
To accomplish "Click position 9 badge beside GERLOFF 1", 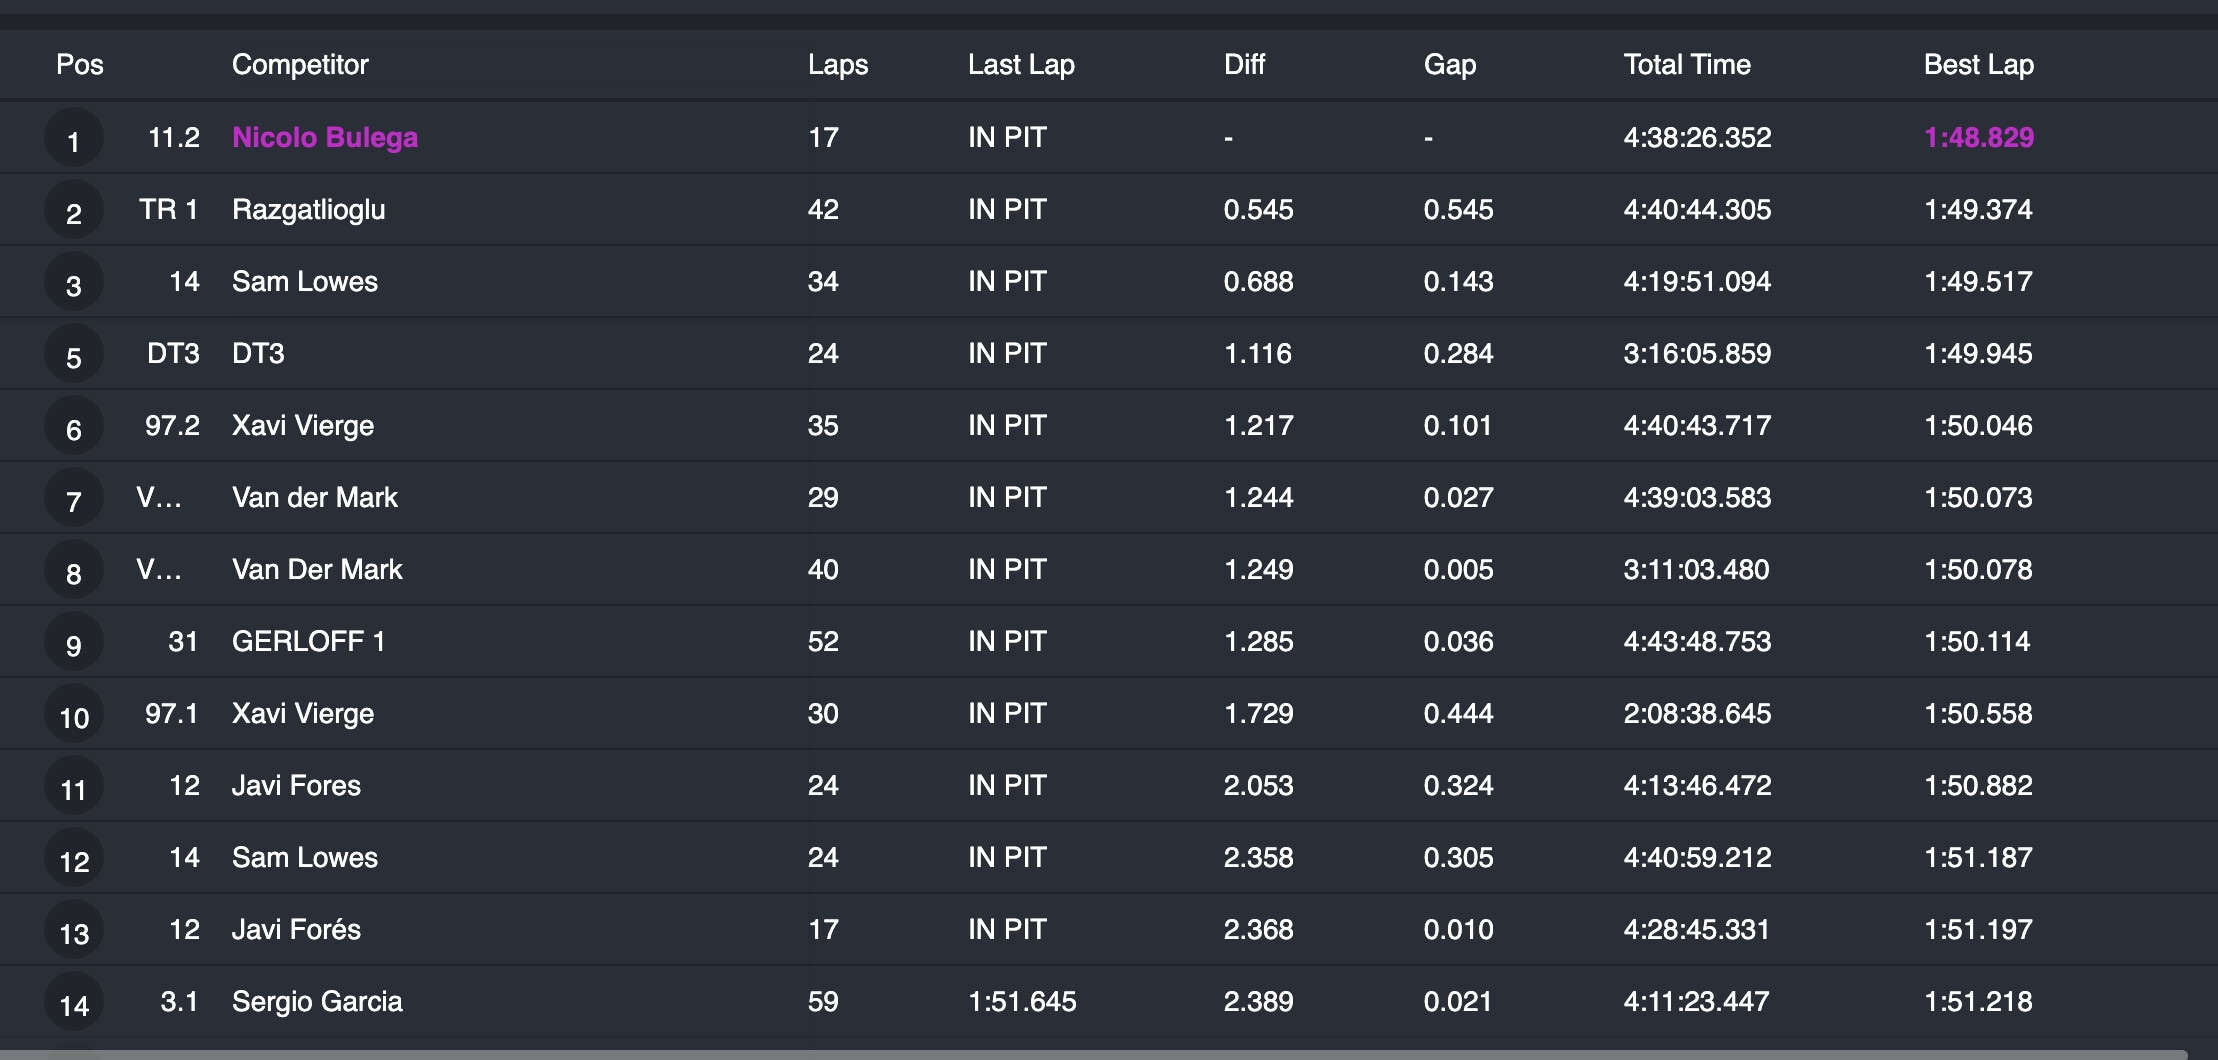I will [x=73, y=642].
